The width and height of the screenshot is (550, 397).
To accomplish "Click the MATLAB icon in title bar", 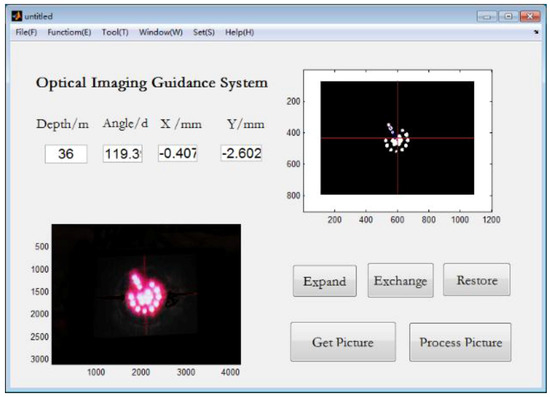I will pos(16,16).
